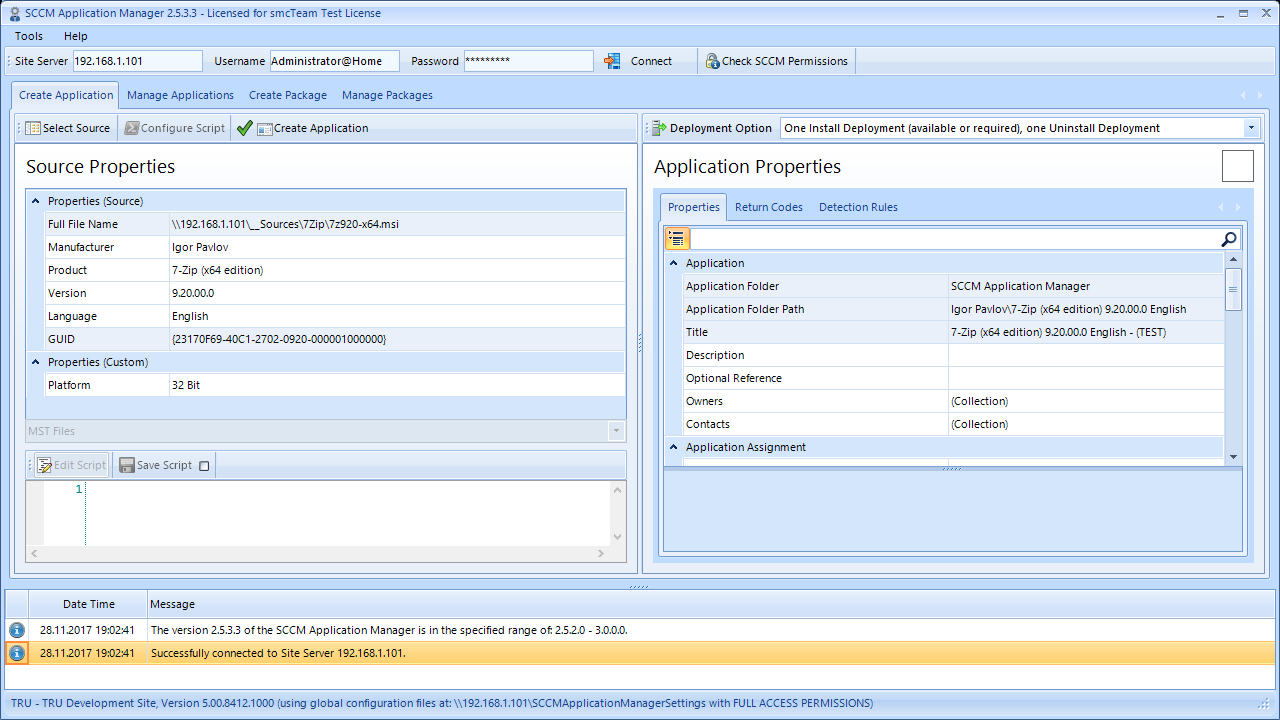This screenshot has height=720, width=1280.
Task: Click the Select Source table icon
Action: pyautogui.click(x=33, y=128)
